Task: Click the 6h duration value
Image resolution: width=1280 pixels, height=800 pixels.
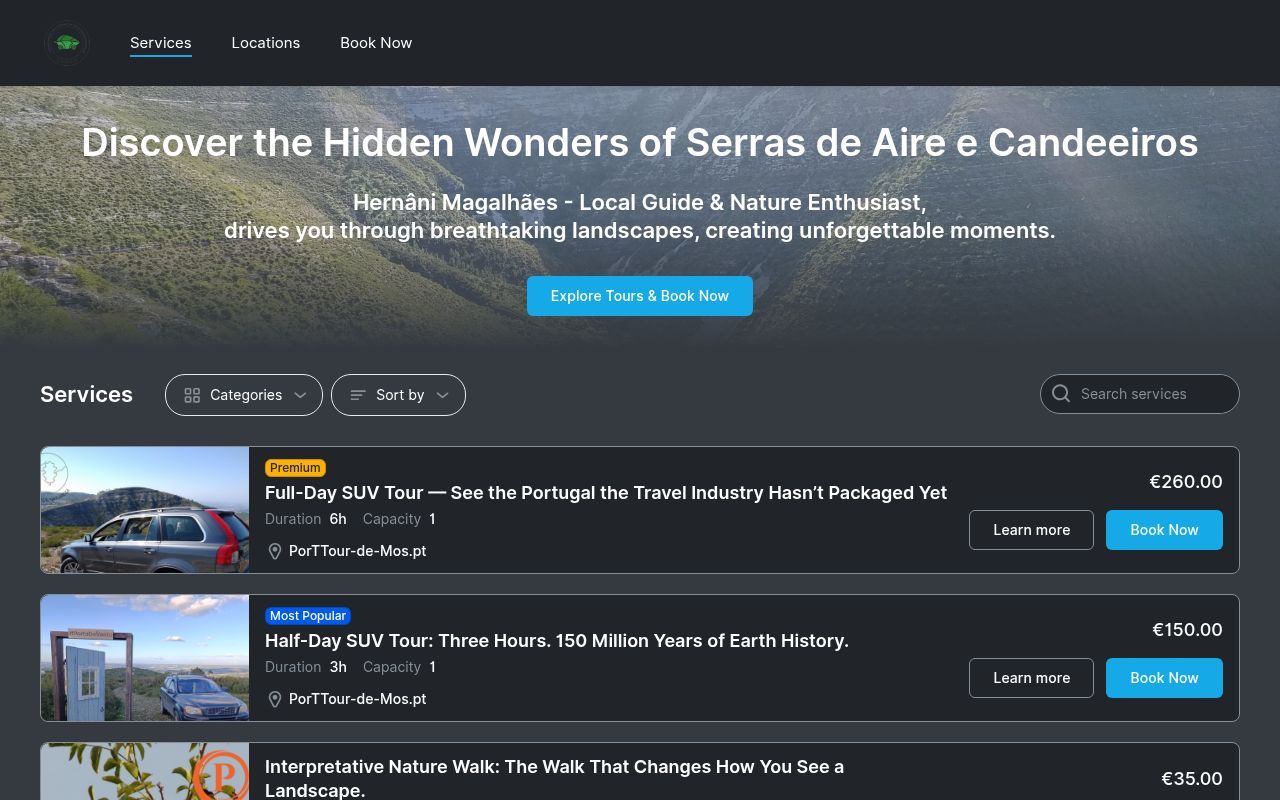Action: coord(338,519)
